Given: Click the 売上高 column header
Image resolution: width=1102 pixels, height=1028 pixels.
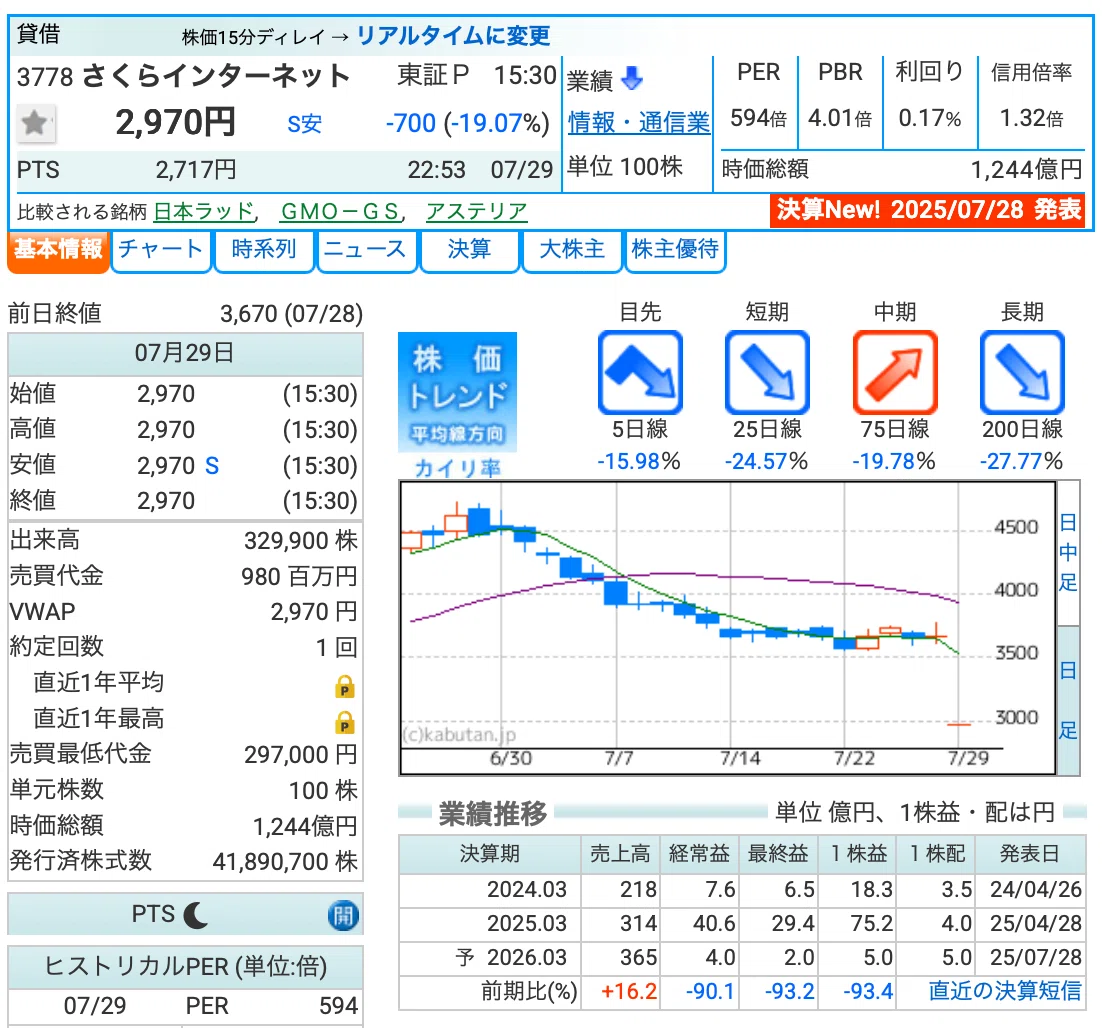Looking at the screenshot, I should coord(620,854).
